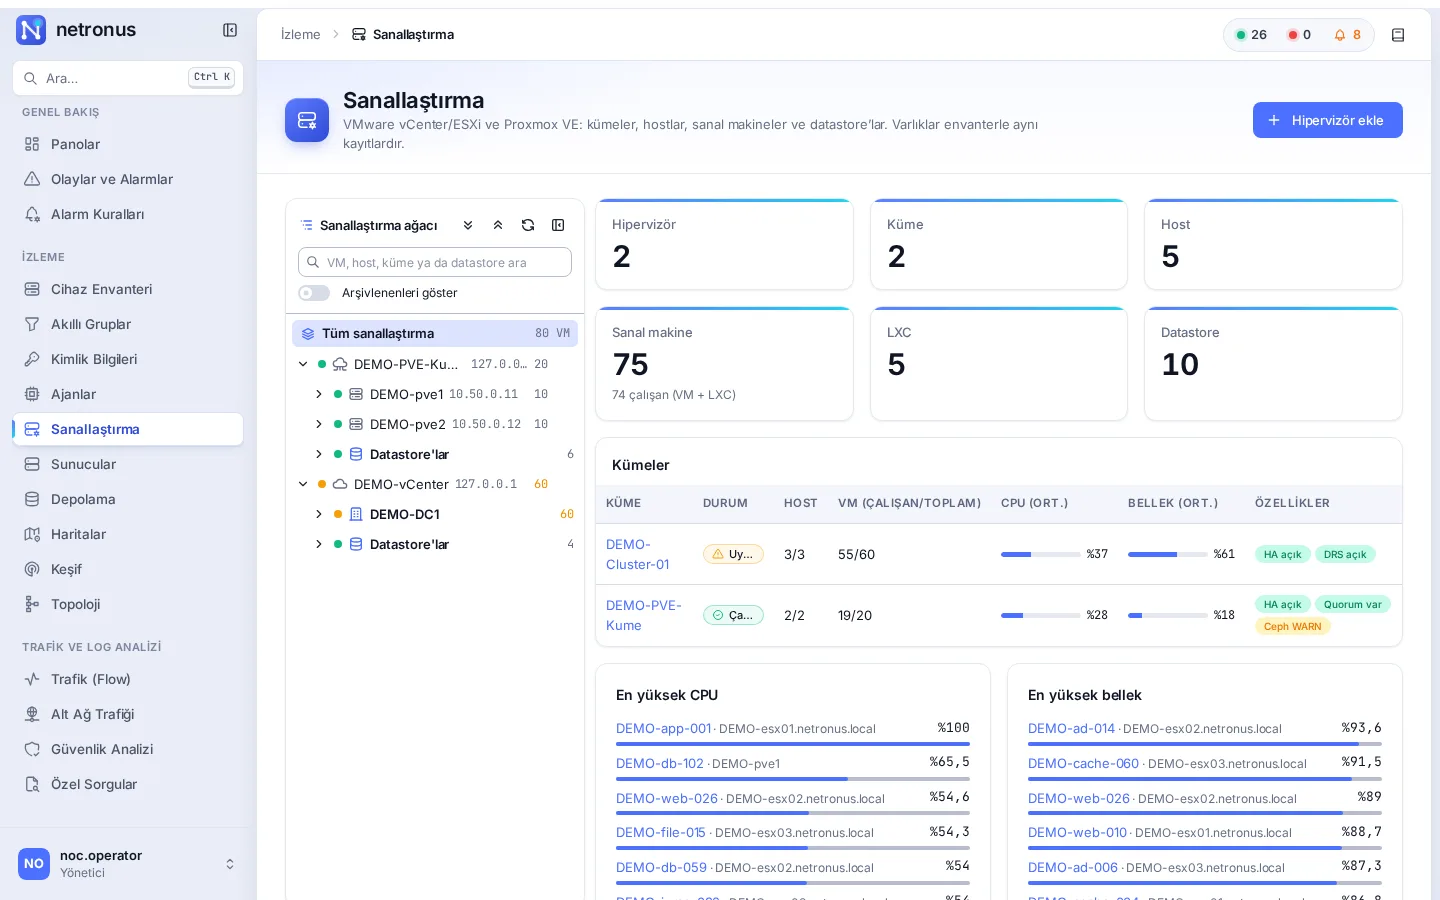The height and width of the screenshot is (900, 1440).
Task: Open Sunucular section
Action: (x=128, y=464)
